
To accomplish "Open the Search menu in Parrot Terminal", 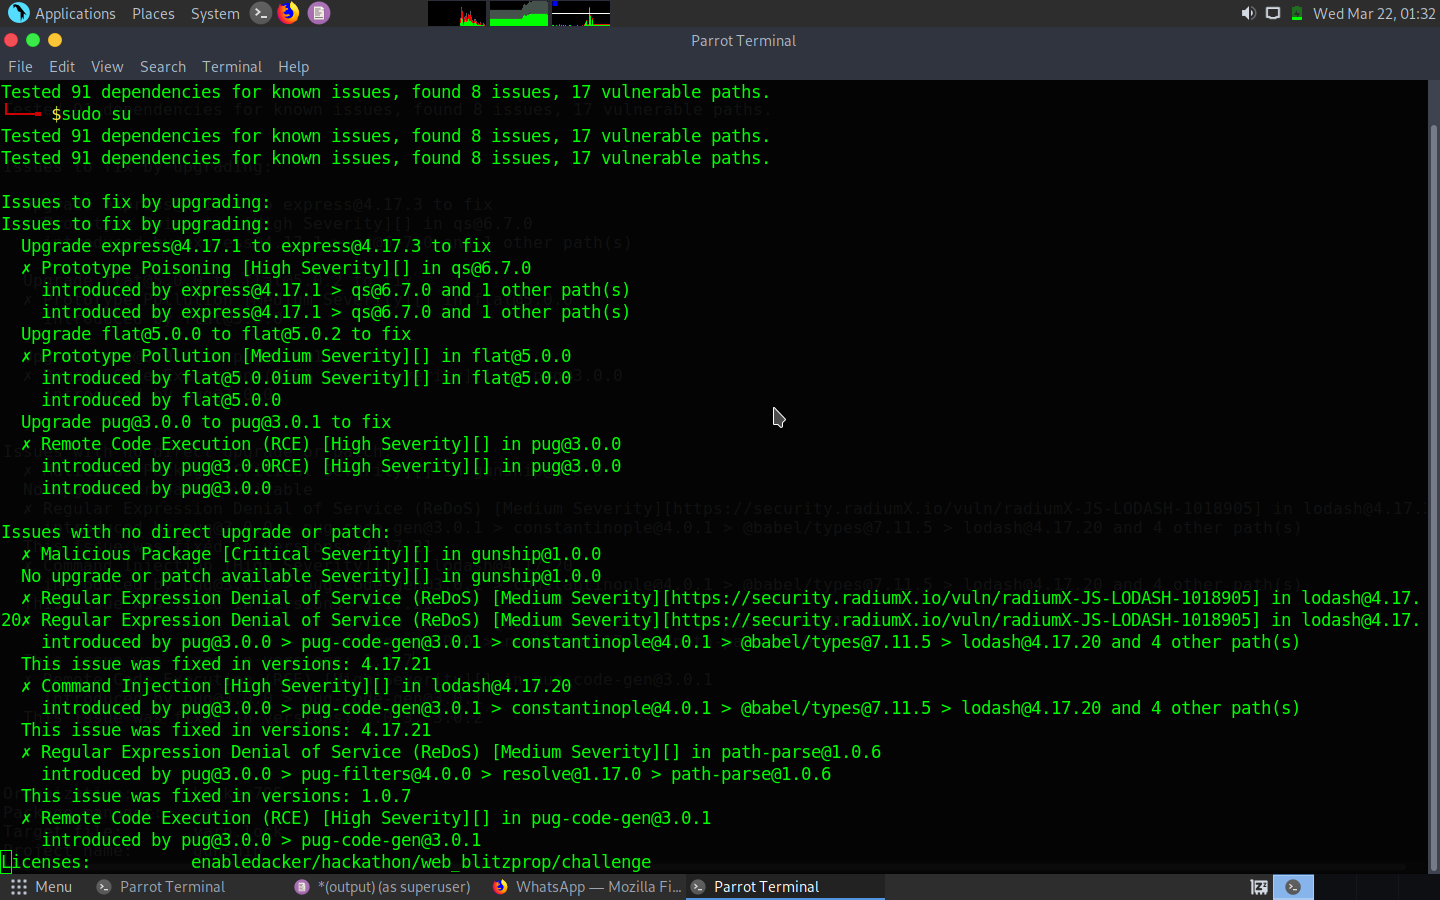I will pos(162,67).
